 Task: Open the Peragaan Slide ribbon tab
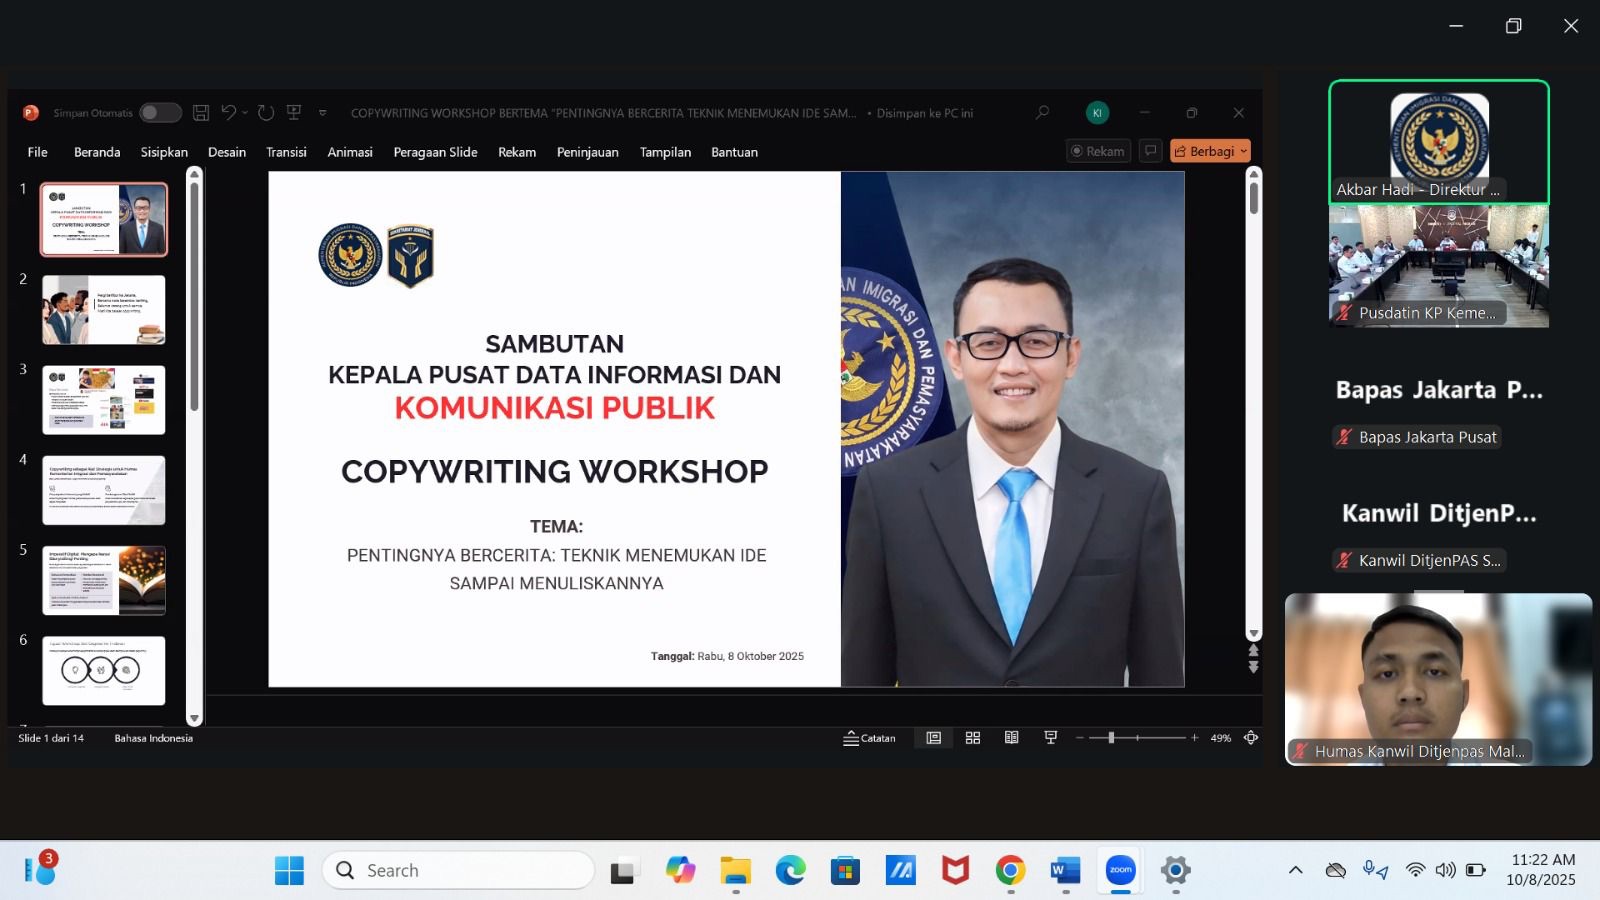point(436,152)
